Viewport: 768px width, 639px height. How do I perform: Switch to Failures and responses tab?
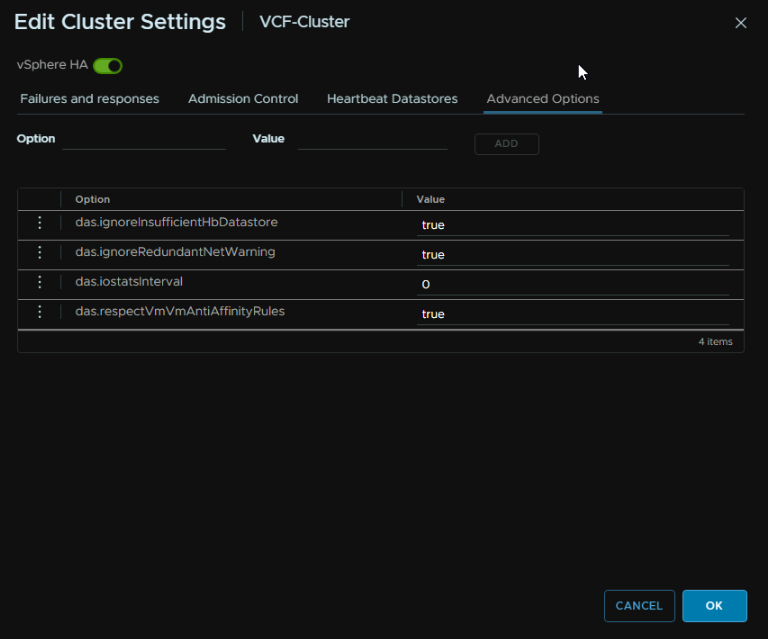[x=90, y=99]
